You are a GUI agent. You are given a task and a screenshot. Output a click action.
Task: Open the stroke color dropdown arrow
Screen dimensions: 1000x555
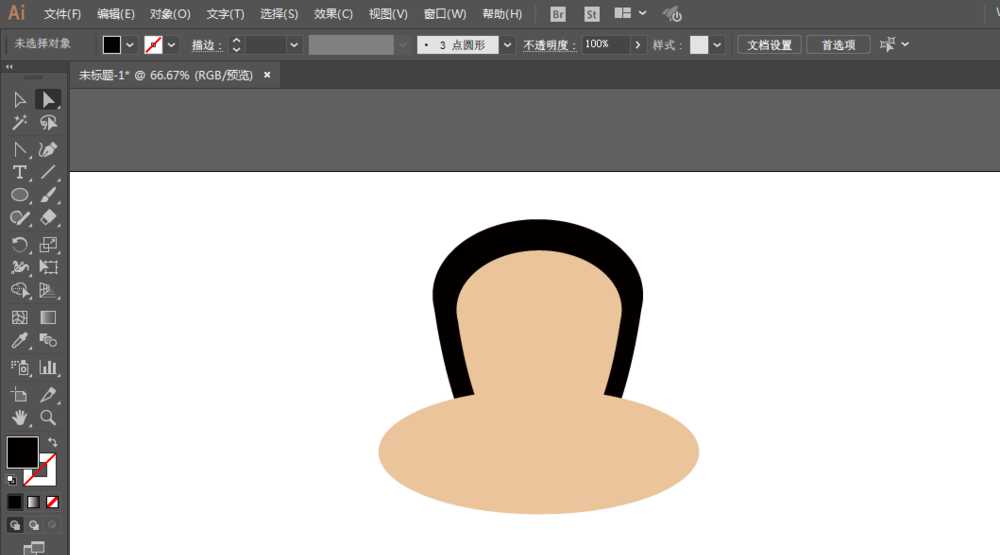click(171, 45)
